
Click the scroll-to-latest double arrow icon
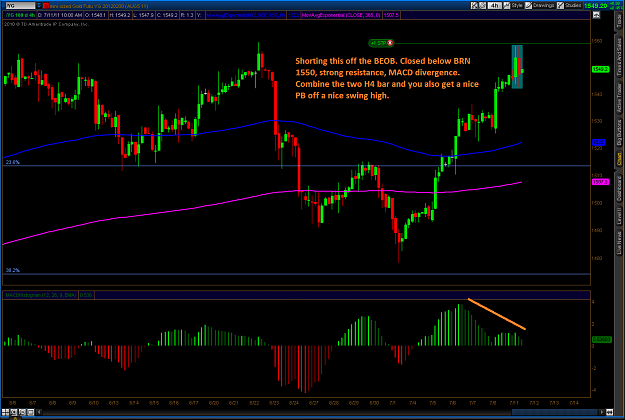pos(609,412)
